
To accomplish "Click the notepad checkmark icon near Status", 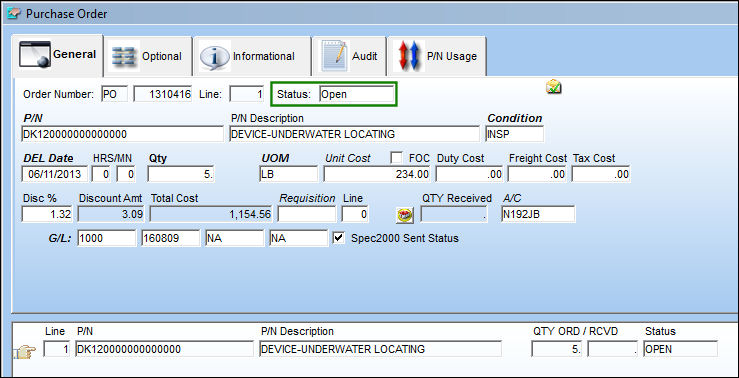I will 554,87.
